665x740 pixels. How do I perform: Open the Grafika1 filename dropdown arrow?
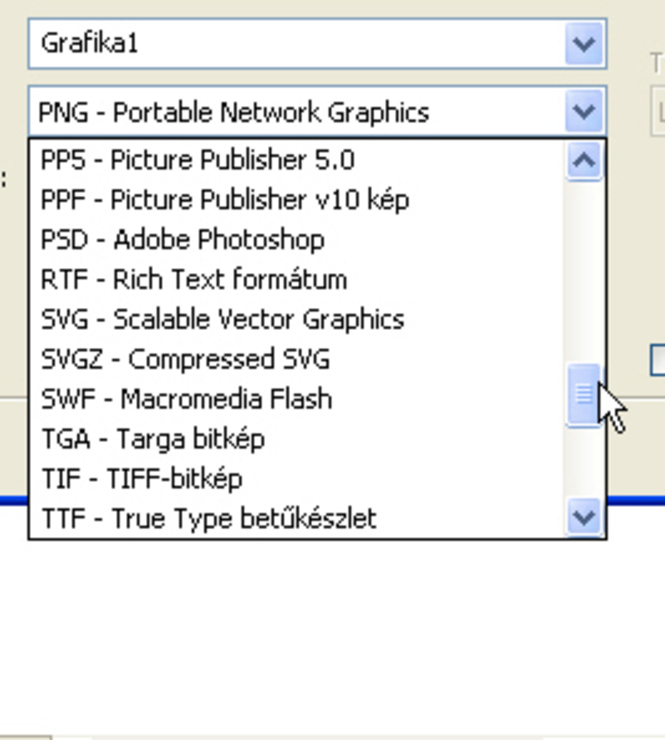tap(584, 44)
